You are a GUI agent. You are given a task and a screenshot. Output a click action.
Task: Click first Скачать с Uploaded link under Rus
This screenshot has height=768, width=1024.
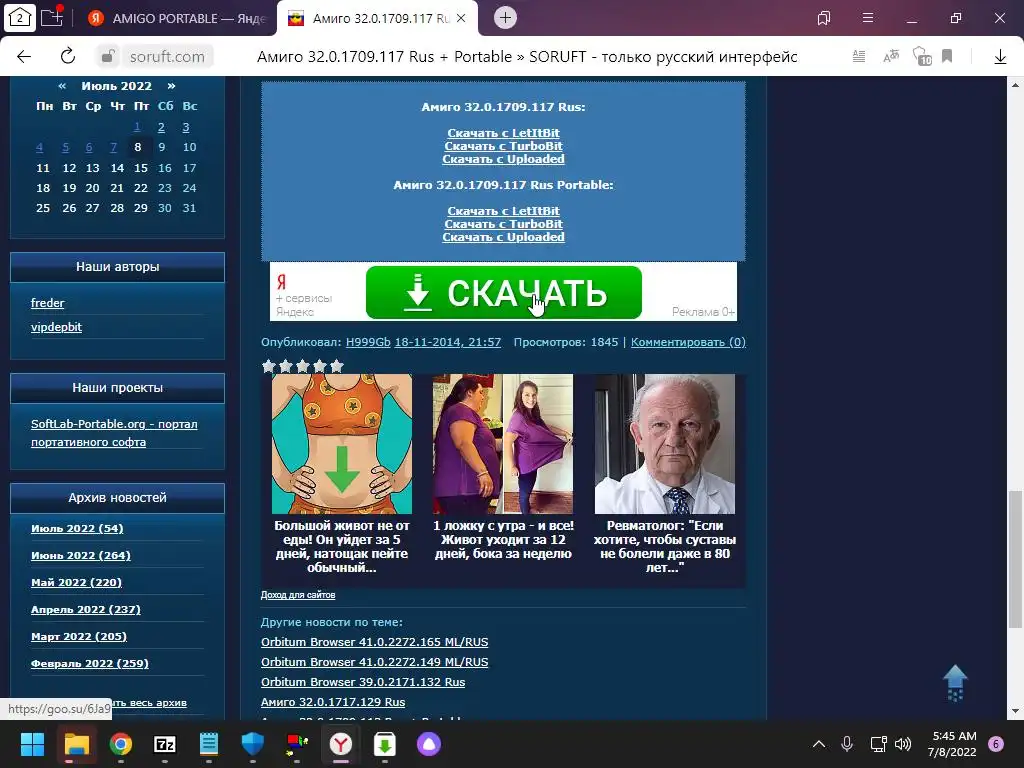click(x=504, y=159)
